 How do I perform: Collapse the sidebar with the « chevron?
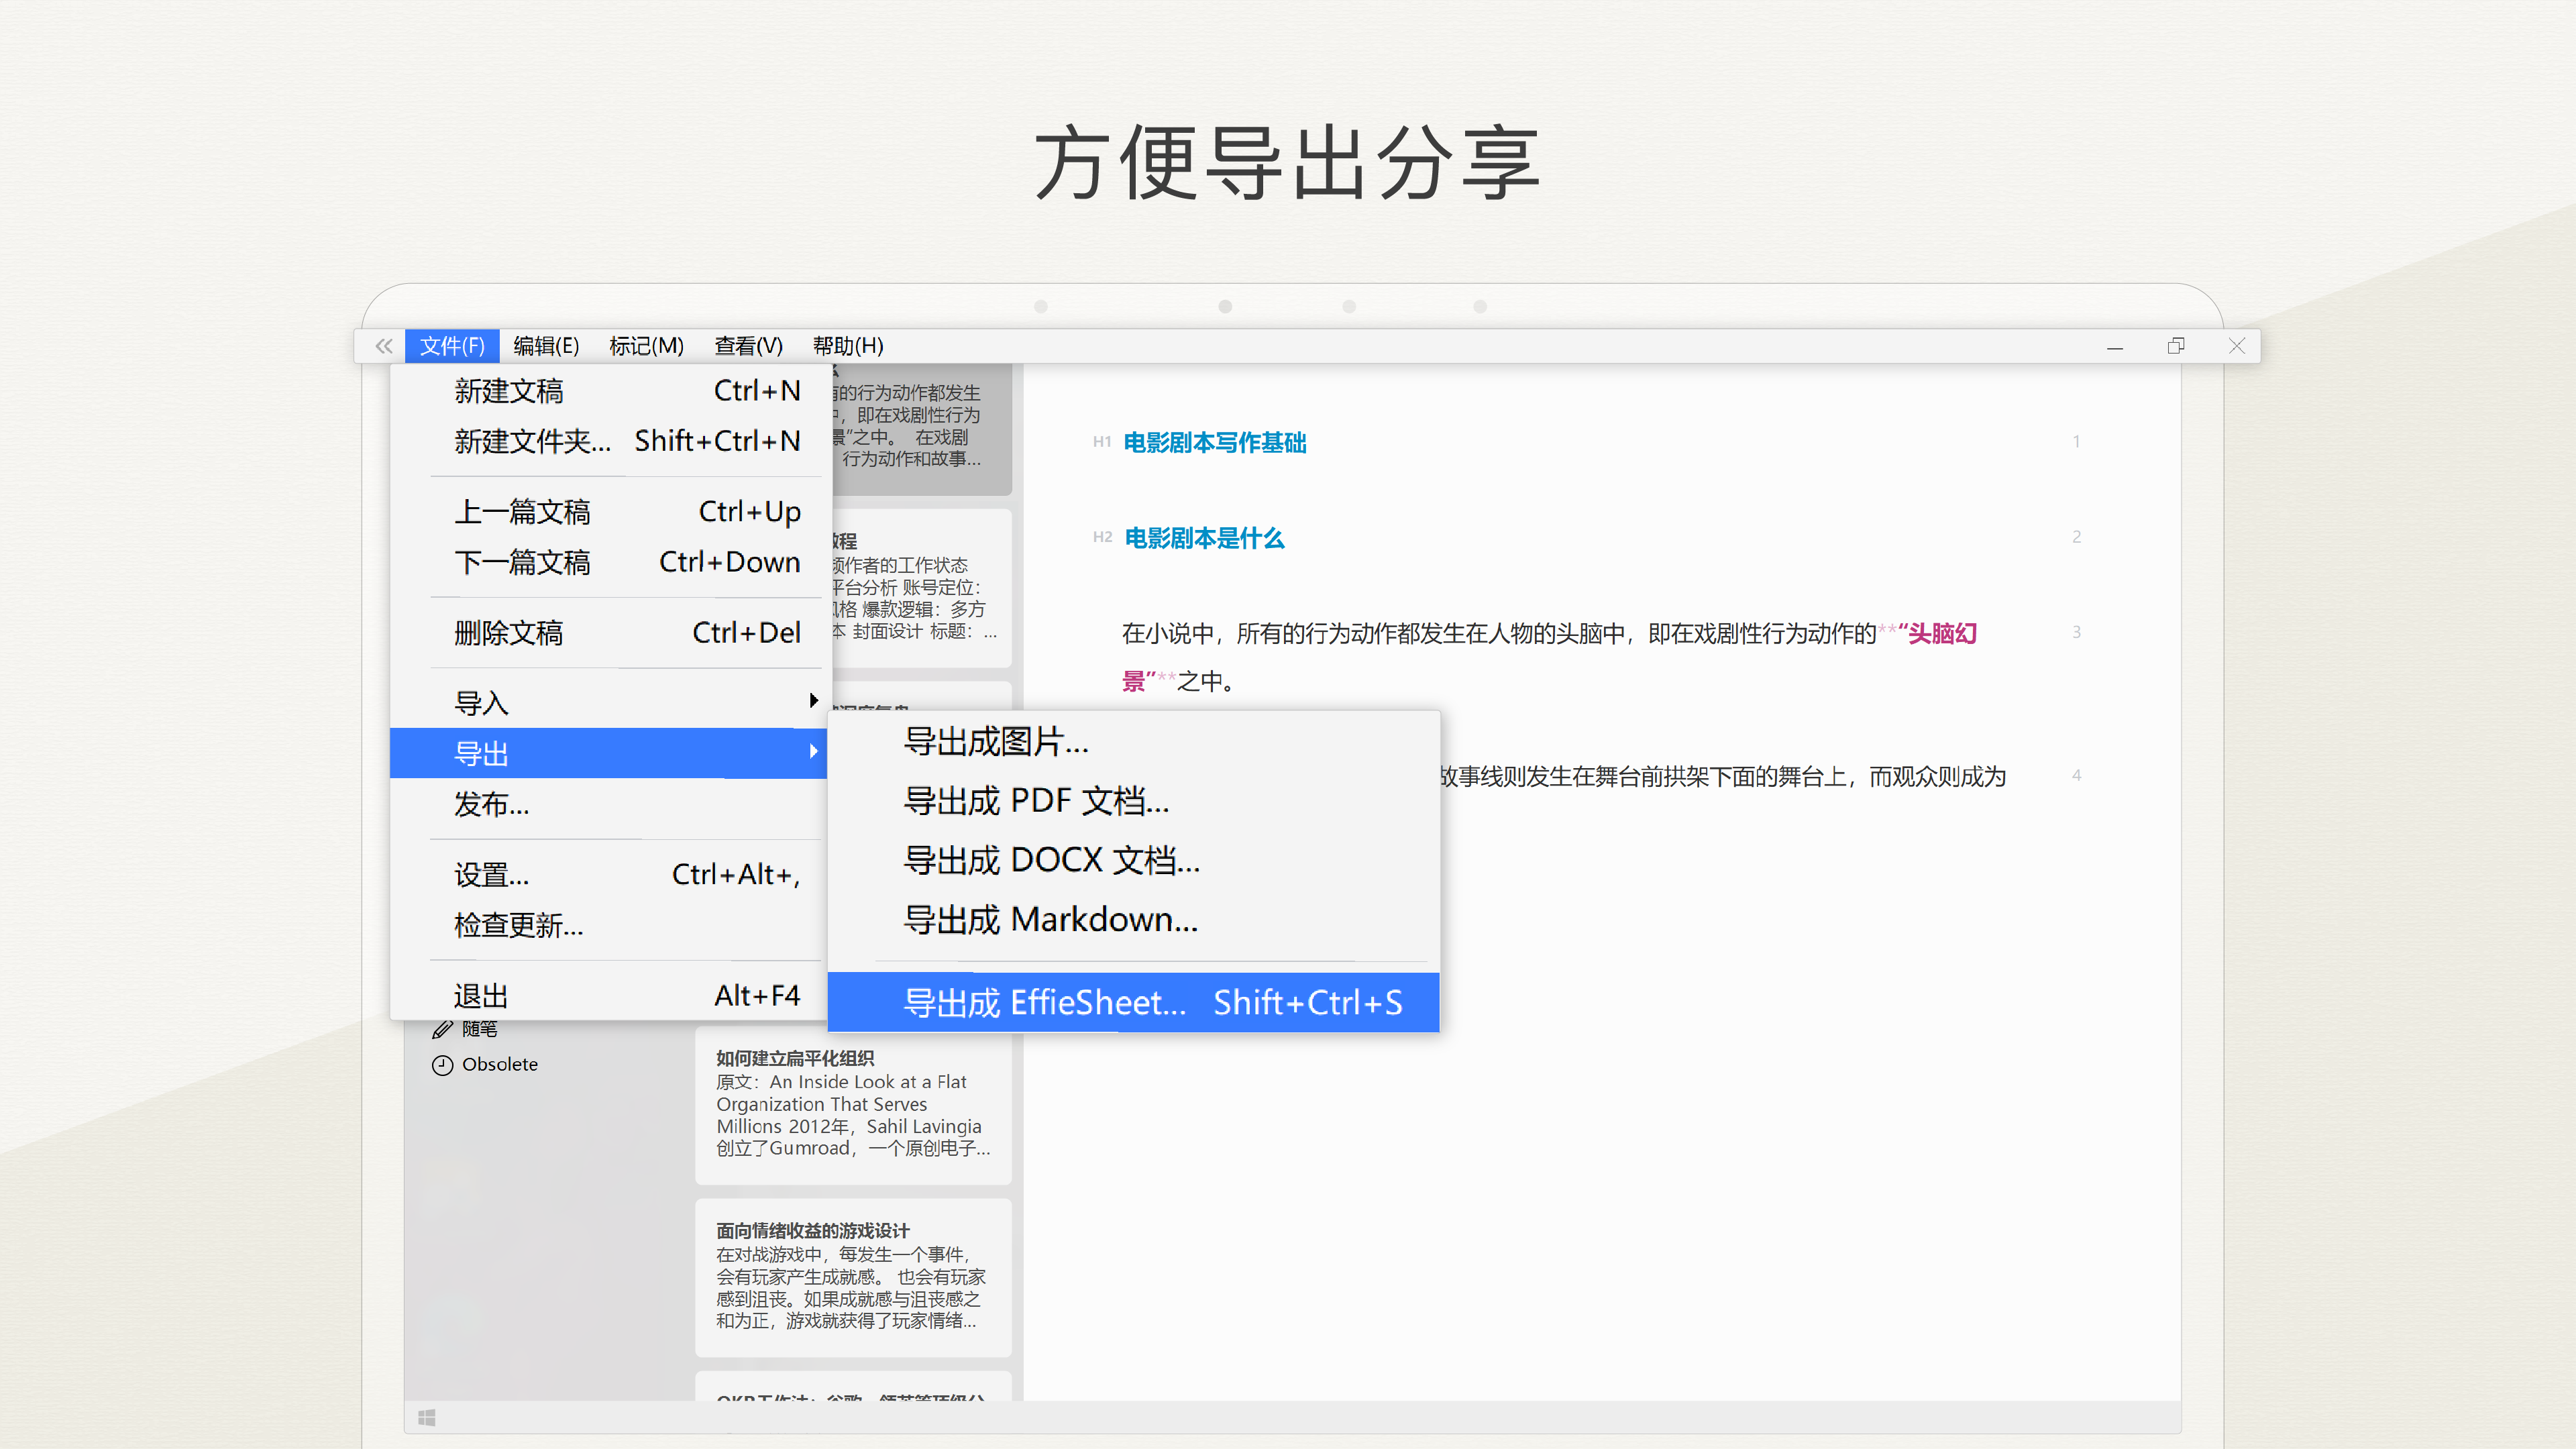point(383,345)
